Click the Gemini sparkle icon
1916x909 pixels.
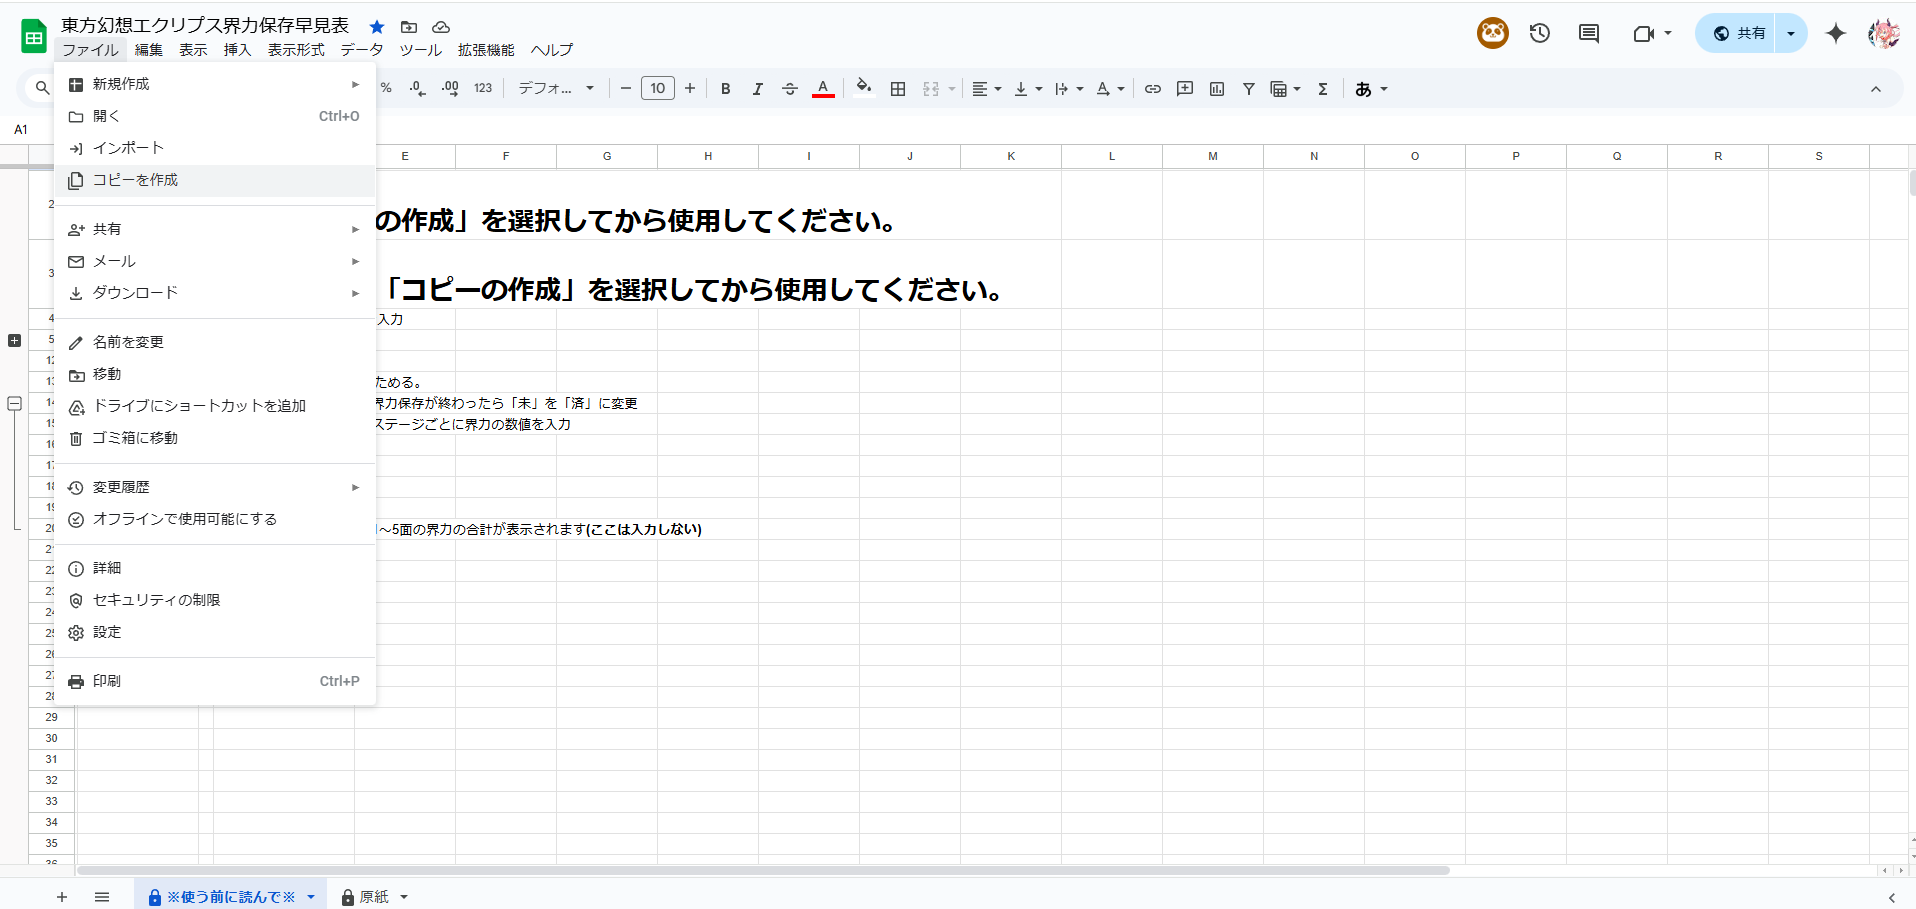(1836, 33)
